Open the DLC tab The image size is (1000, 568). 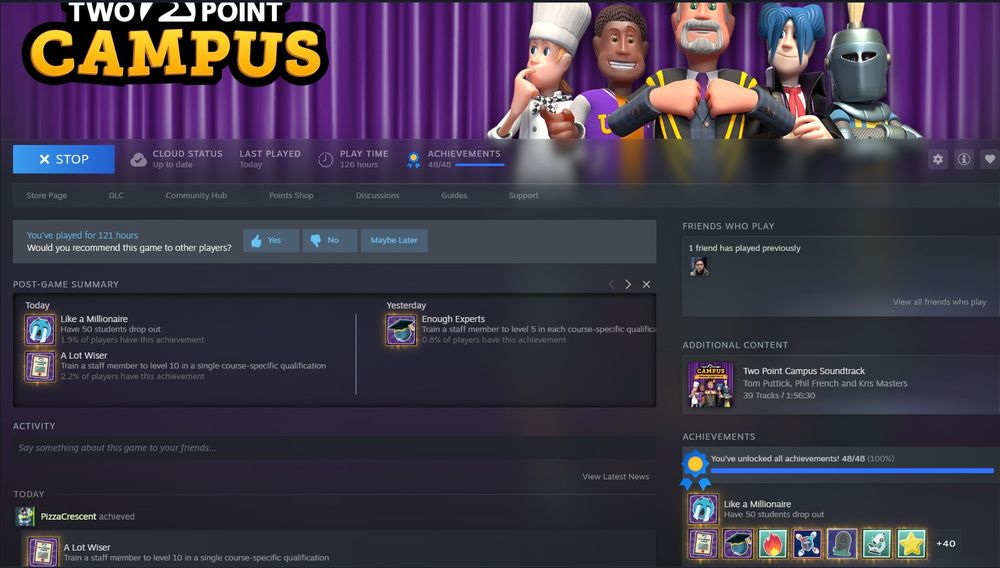pos(116,196)
